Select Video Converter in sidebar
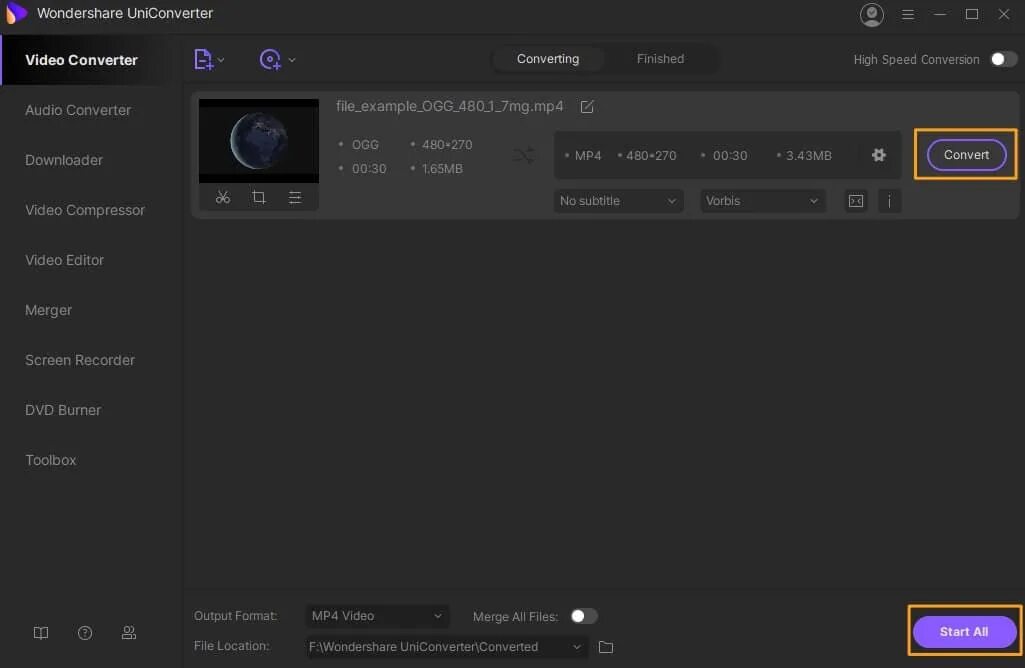 [81, 60]
